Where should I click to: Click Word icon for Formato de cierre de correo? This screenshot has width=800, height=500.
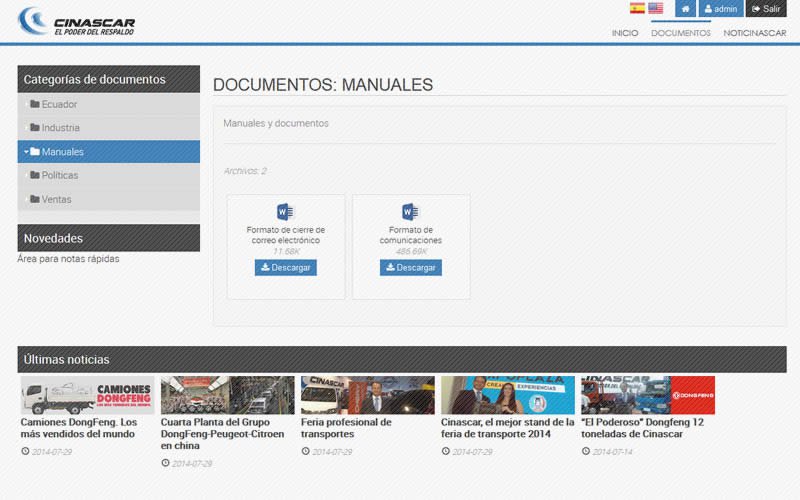coord(285,211)
